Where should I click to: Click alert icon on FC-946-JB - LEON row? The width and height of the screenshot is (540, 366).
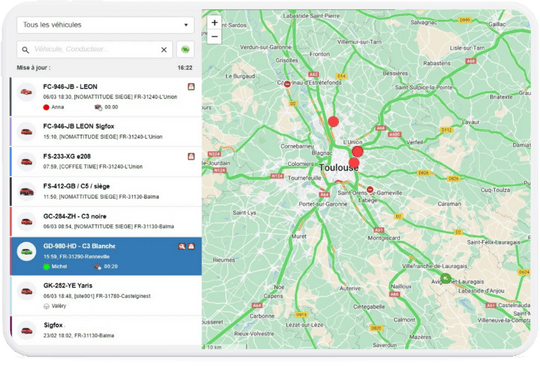191,86
